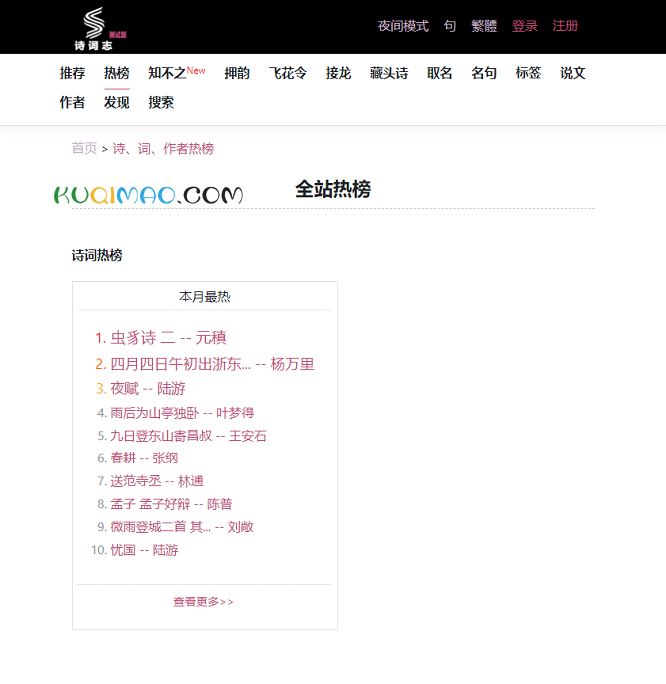Screen dimensions: 666x684
Task: Click the 首页 breadcrumb link
Action: point(84,149)
